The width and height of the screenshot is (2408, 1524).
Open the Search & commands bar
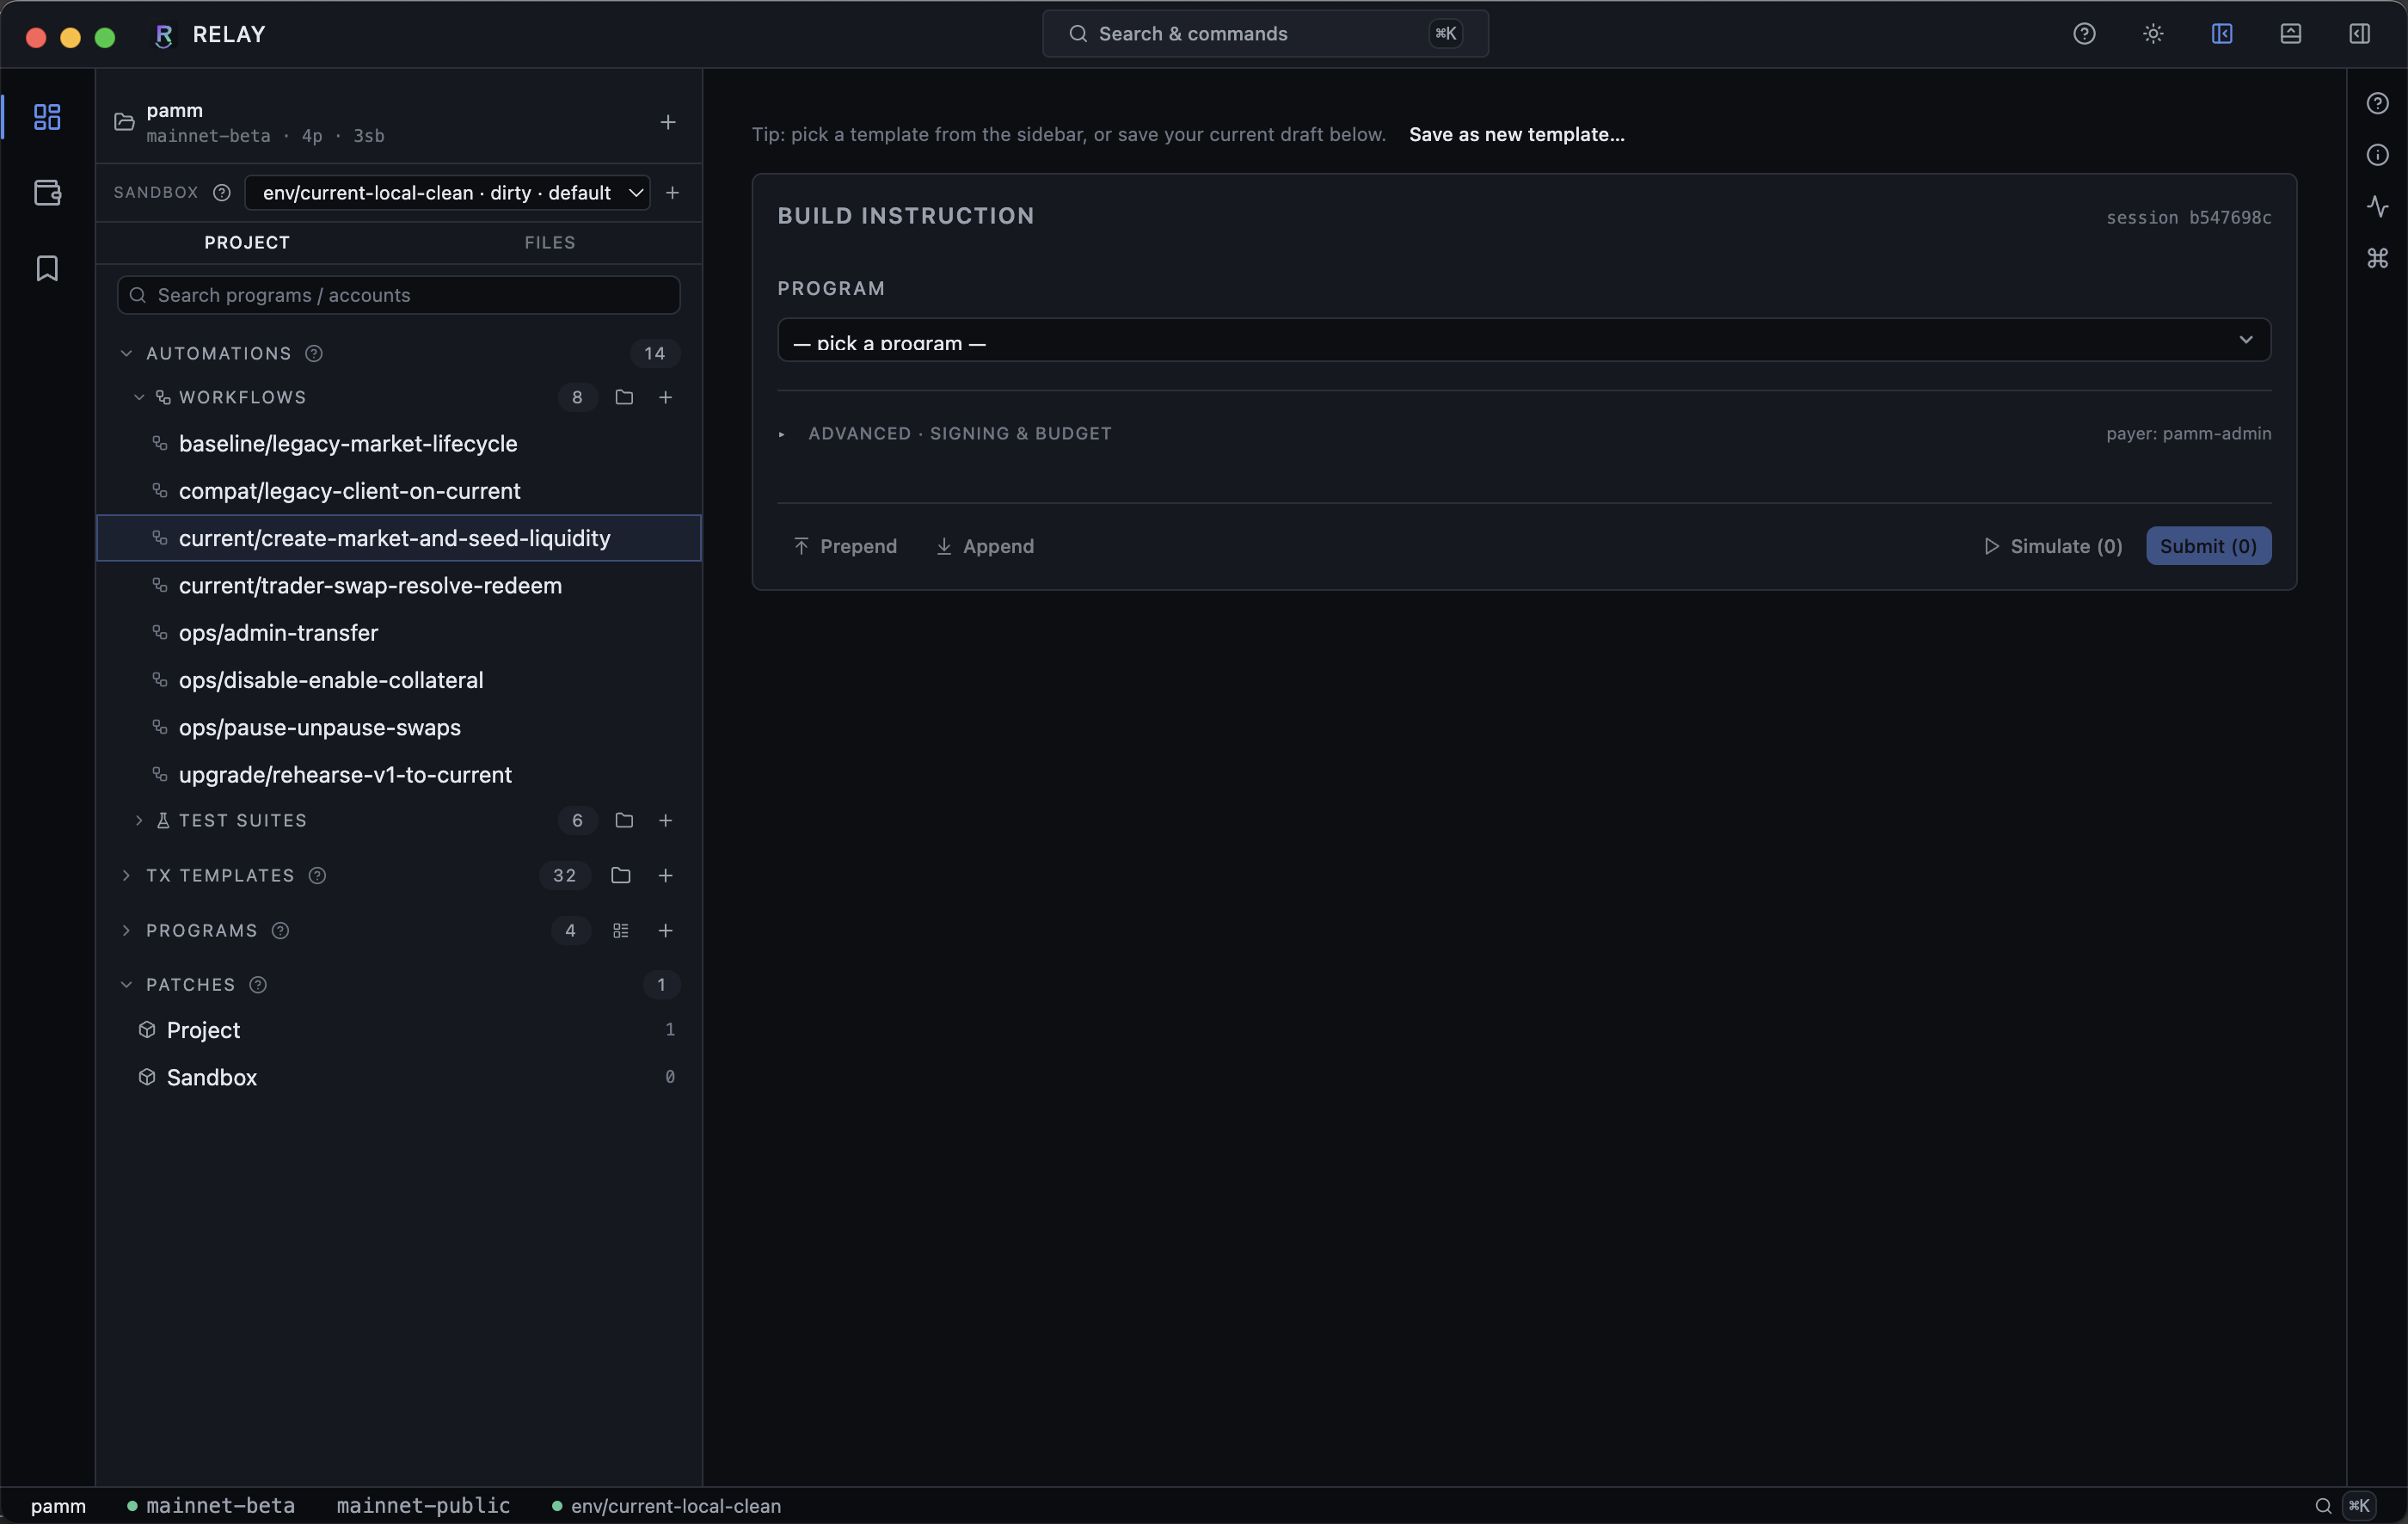pos(1265,34)
